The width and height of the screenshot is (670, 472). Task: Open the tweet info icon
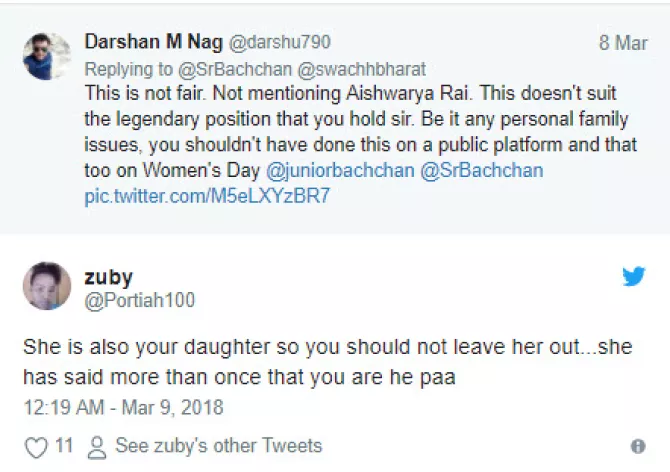pos(637,446)
